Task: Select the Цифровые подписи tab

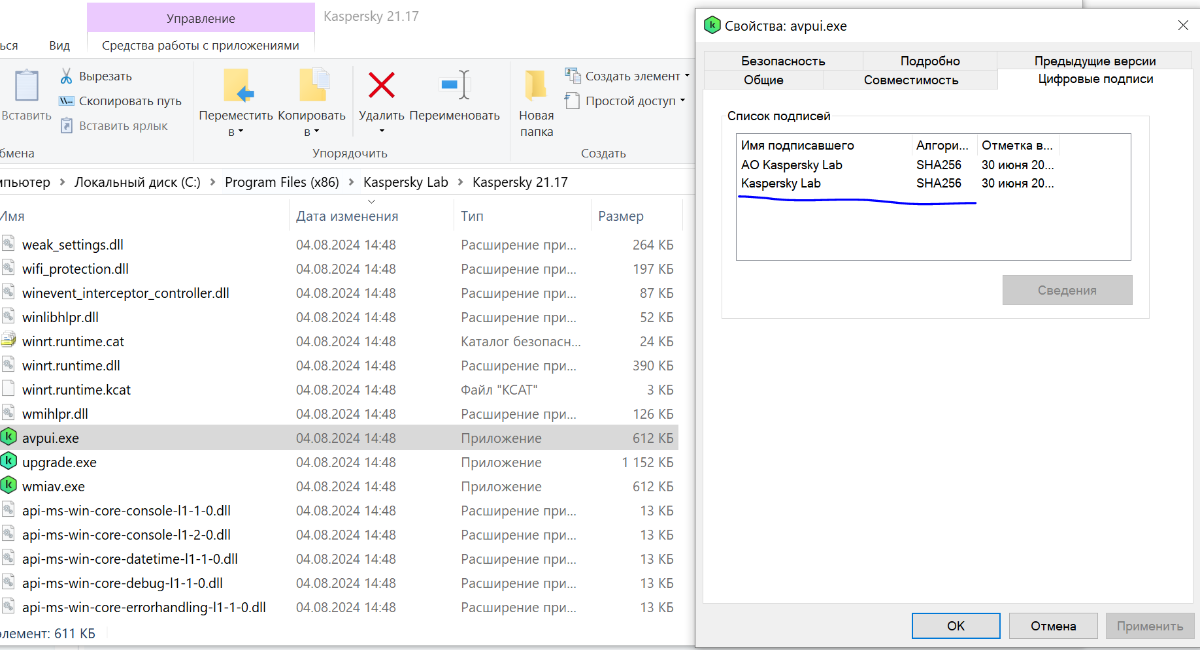Action: point(1095,79)
